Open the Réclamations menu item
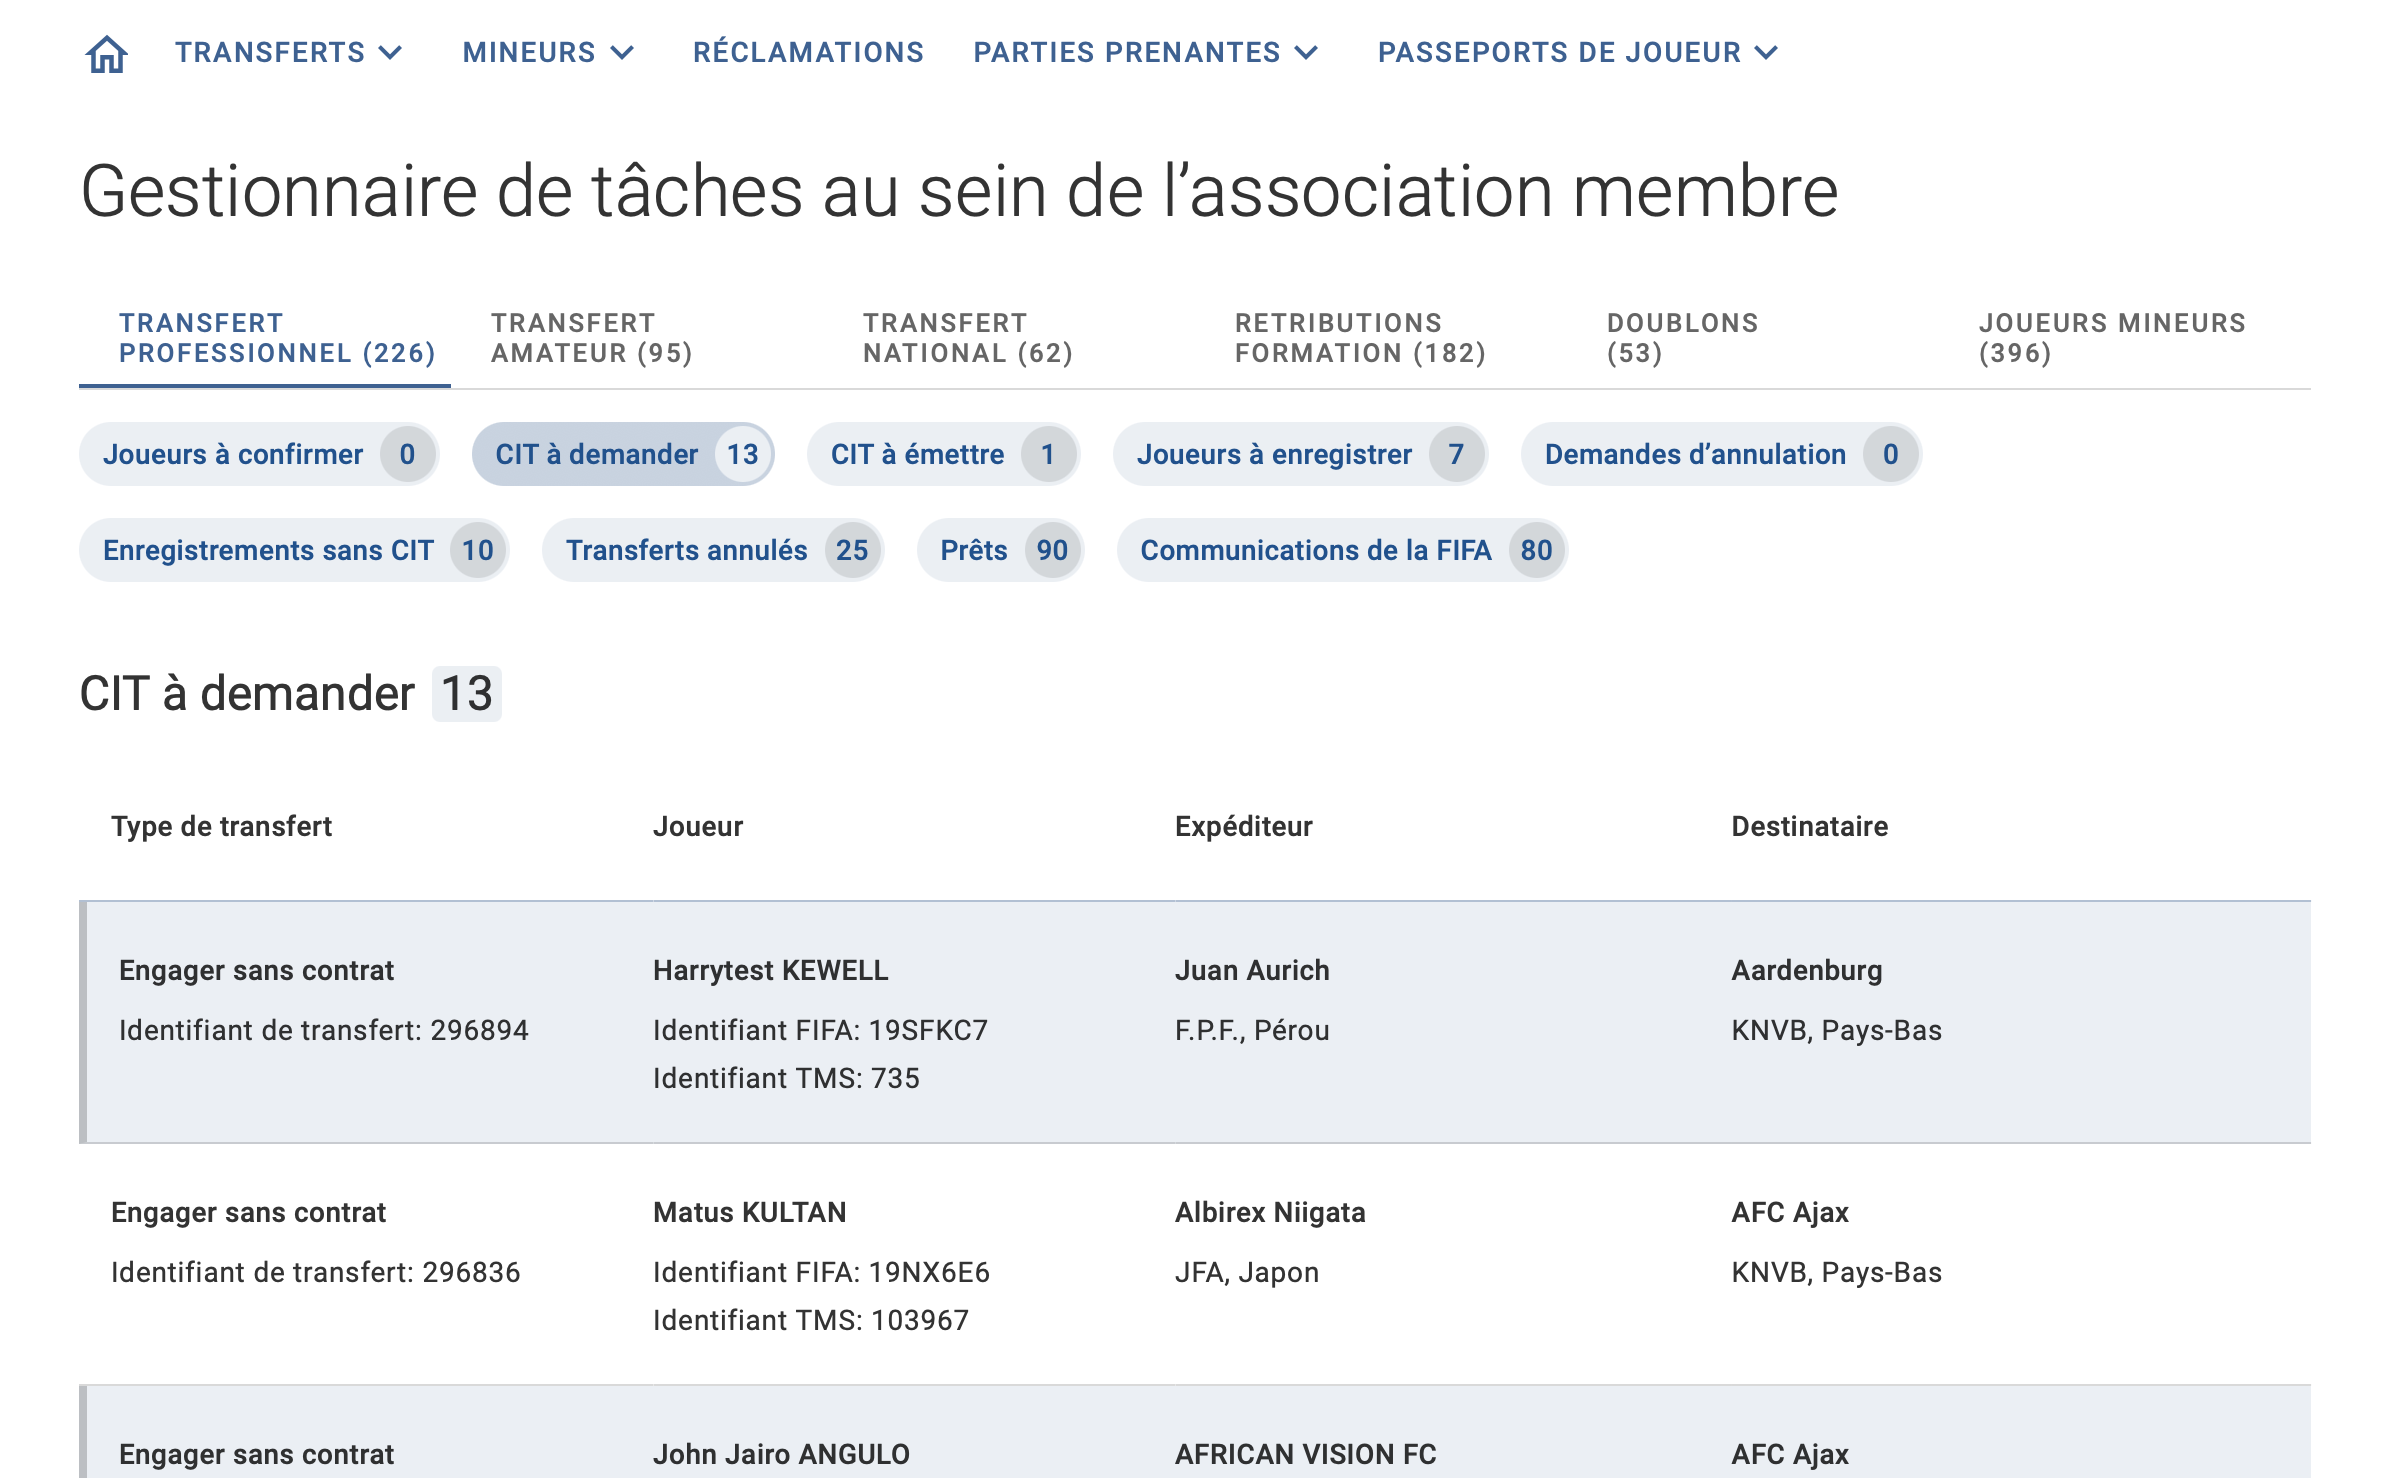This screenshot has height=1478, width=2392. pyautogui.click(x=808, y=52)
